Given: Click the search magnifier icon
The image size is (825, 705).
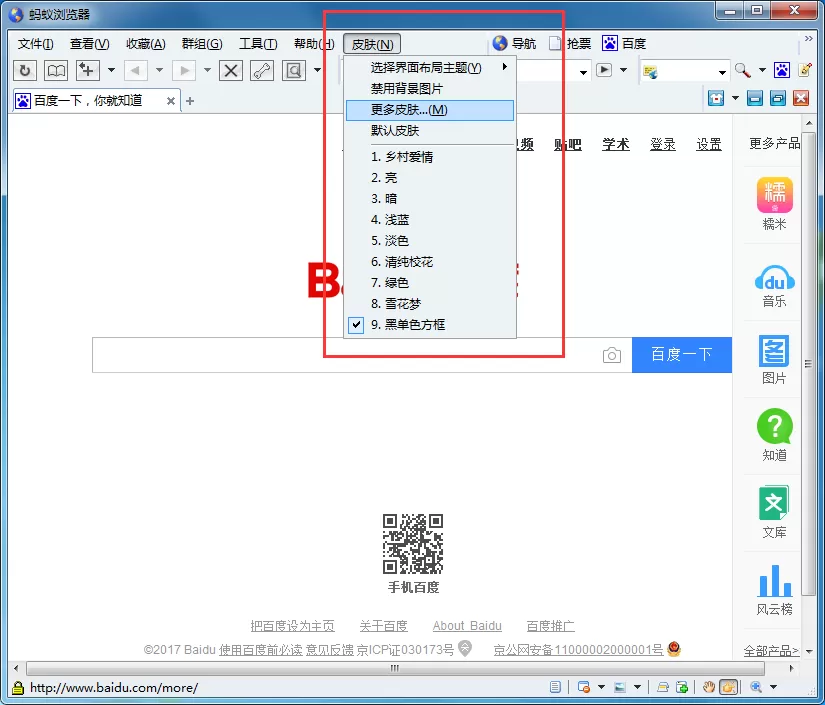Looking at the screenshot, I should (x=742, y=70).
